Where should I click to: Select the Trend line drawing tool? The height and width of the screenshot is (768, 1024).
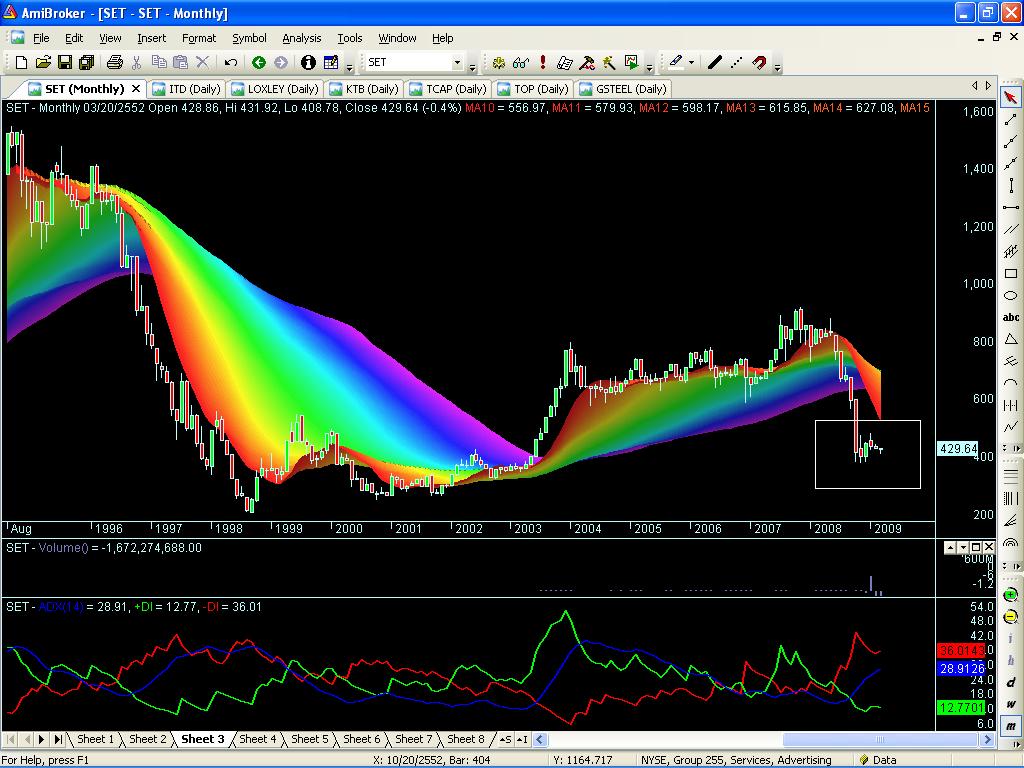coord(1011,120)
